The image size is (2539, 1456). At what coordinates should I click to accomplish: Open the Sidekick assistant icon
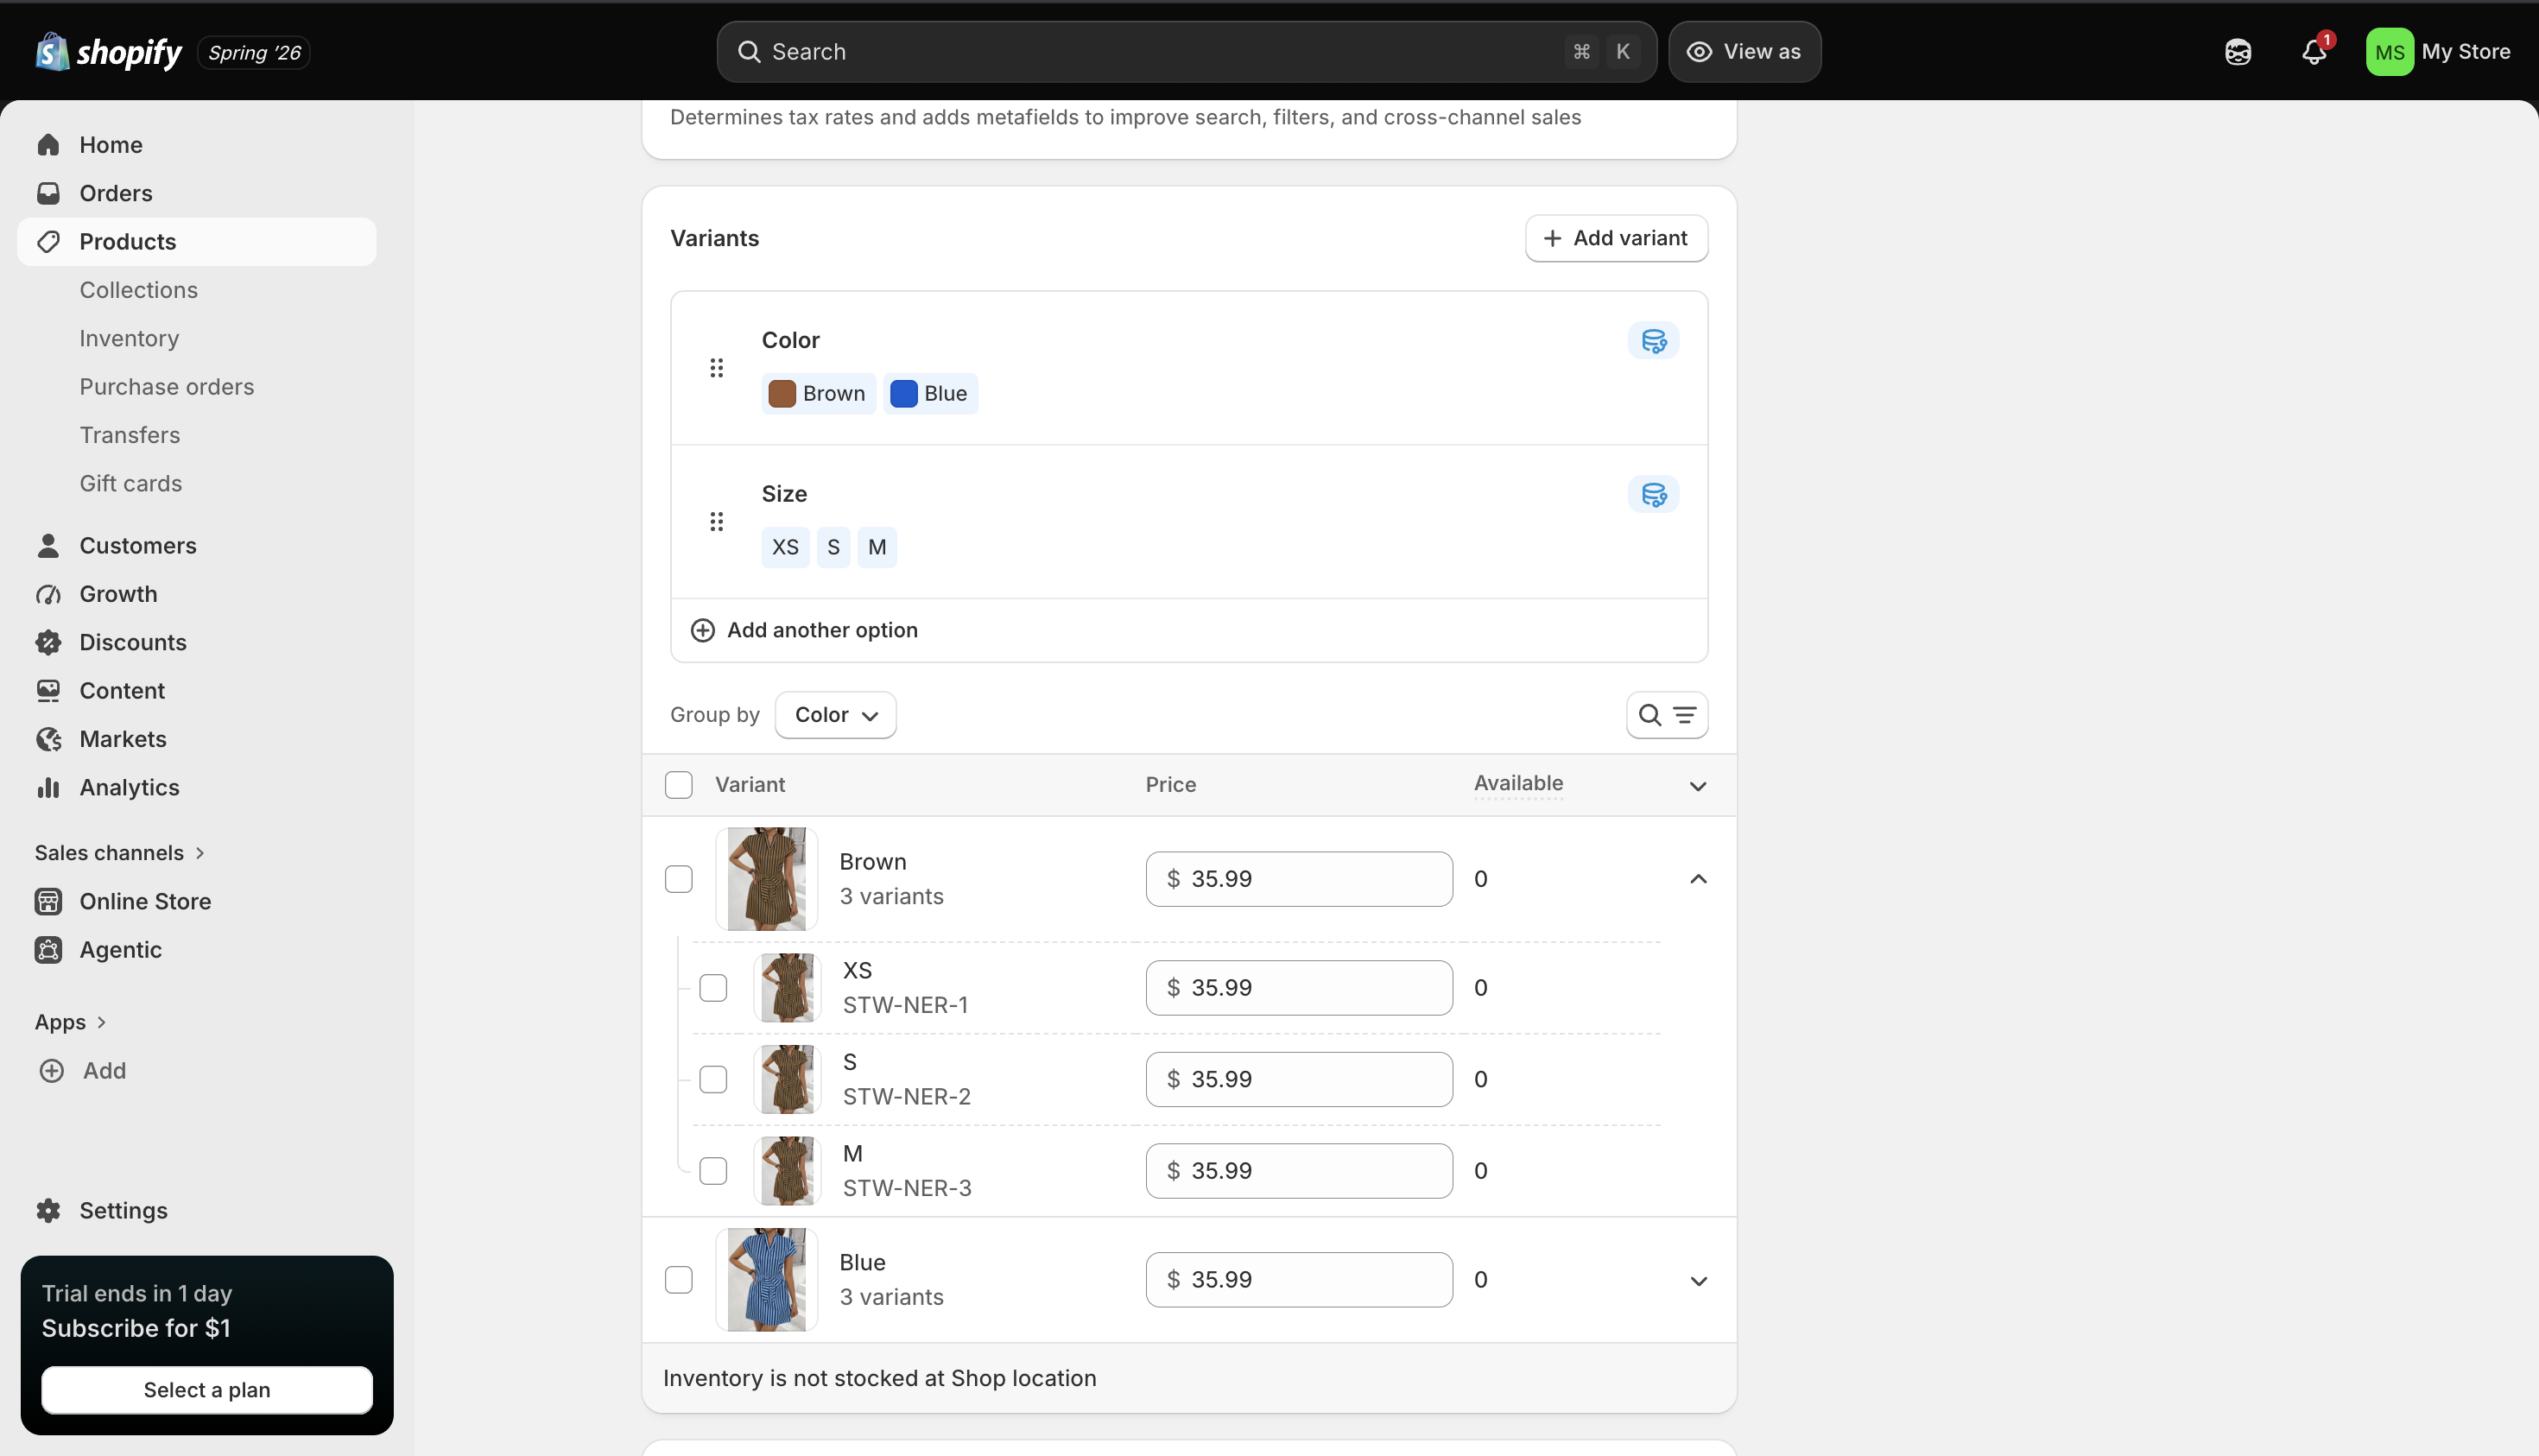coord(2238,52)
